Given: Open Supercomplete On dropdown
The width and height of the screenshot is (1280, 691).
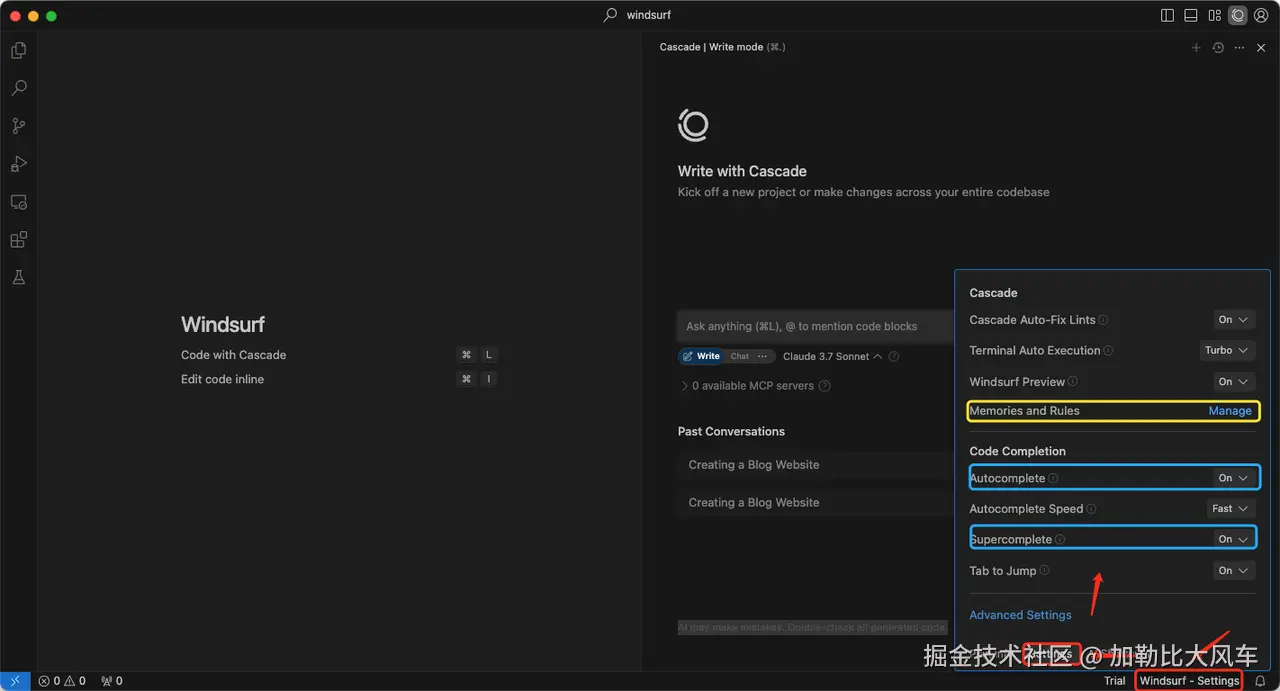Looking at the screenshot, I should point(1233,539).
